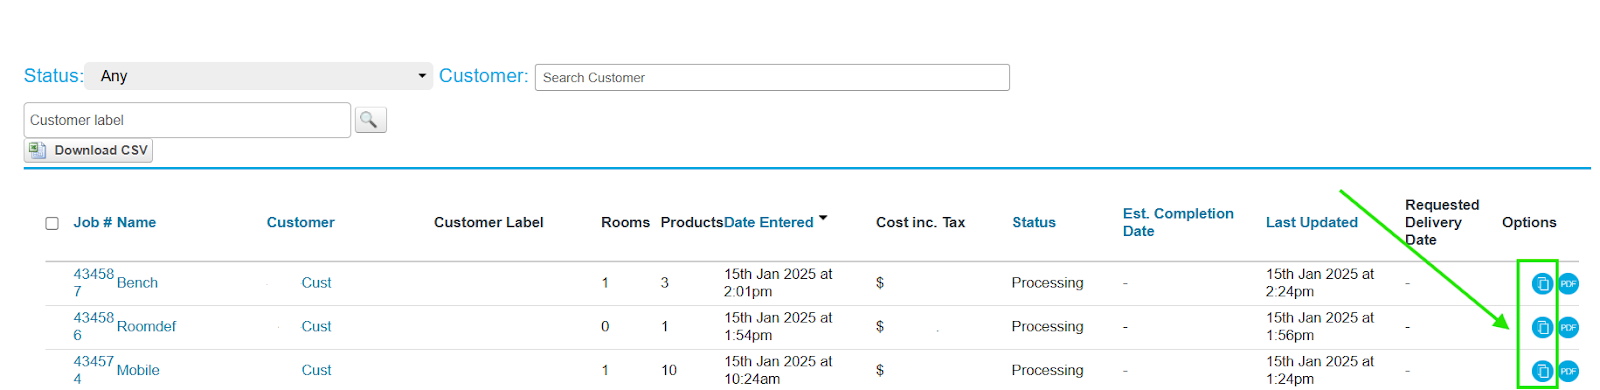Open the PDF for the Roomdef job
The height and width of the screenshot is (390, 1600).
click(x=1568, y=327)
